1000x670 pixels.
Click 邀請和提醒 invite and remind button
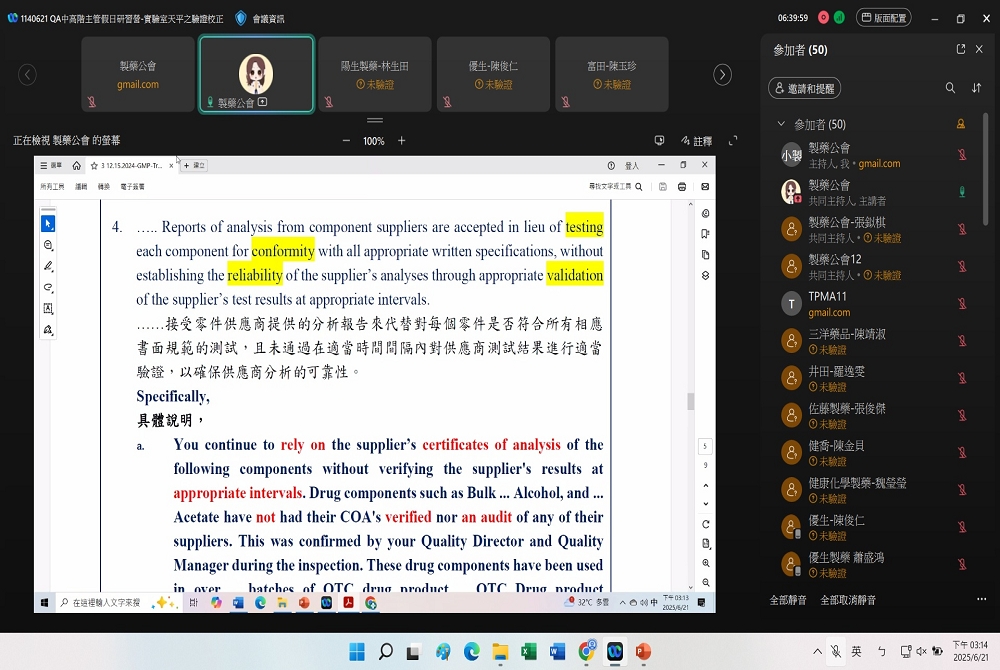click(804, 89)
